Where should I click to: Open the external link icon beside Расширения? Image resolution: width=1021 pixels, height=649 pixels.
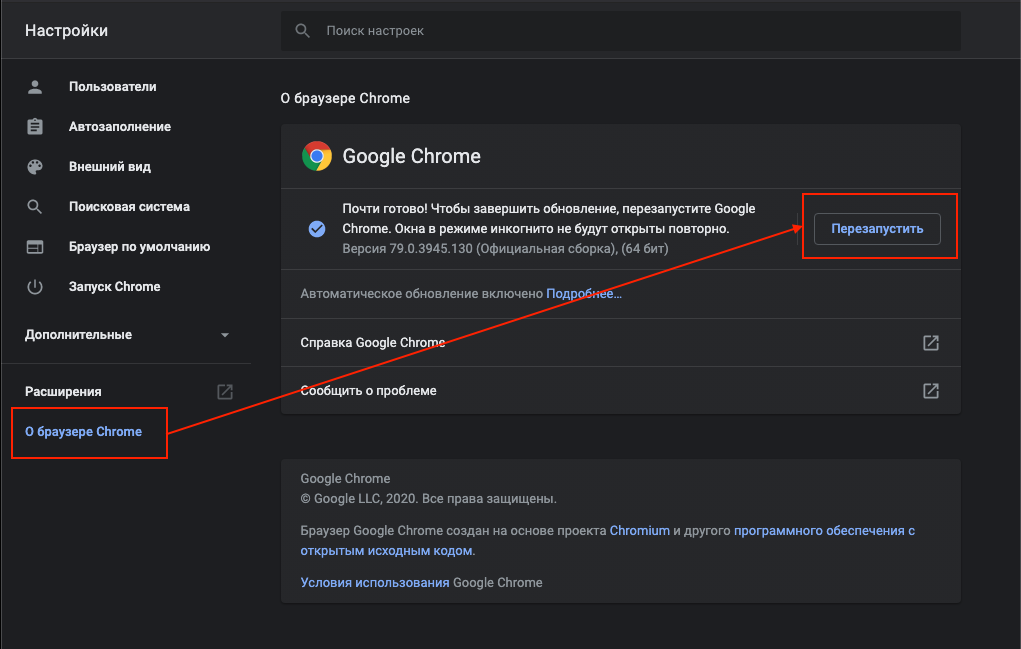pos(225,392)
